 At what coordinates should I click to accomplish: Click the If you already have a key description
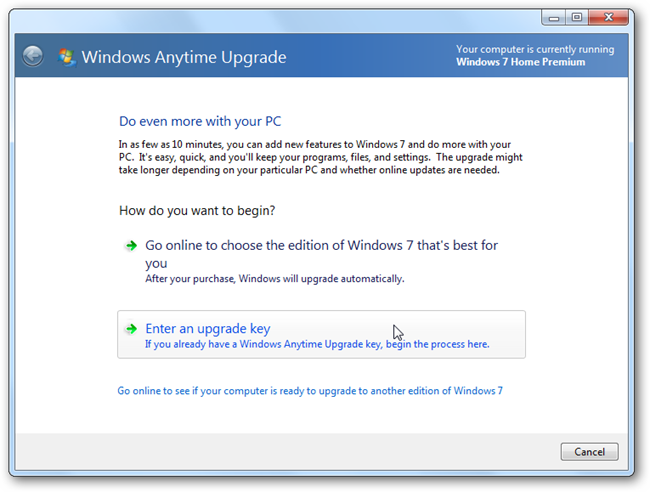point(317,344)
